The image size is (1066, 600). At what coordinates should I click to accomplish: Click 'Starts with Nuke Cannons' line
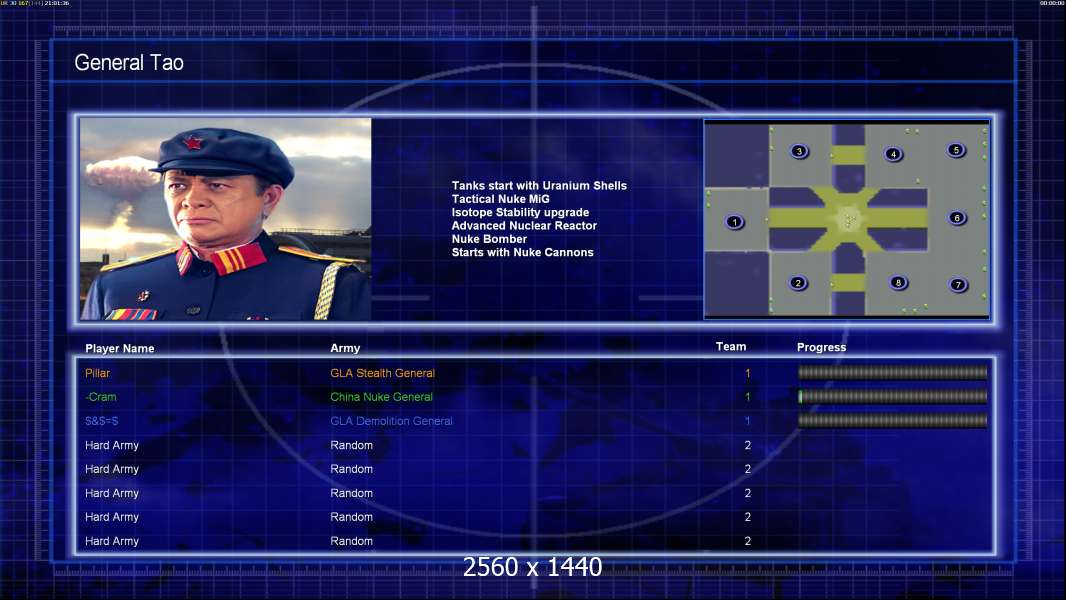point(522,252)
